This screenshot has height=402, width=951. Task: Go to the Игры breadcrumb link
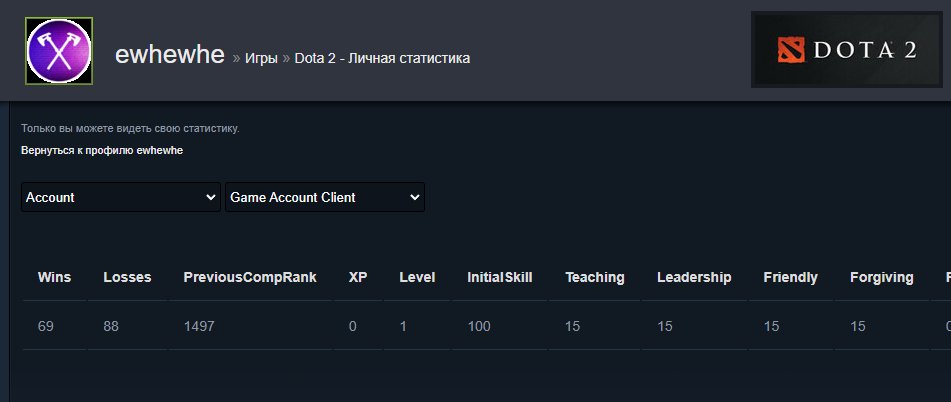click(x=261, y=58)
